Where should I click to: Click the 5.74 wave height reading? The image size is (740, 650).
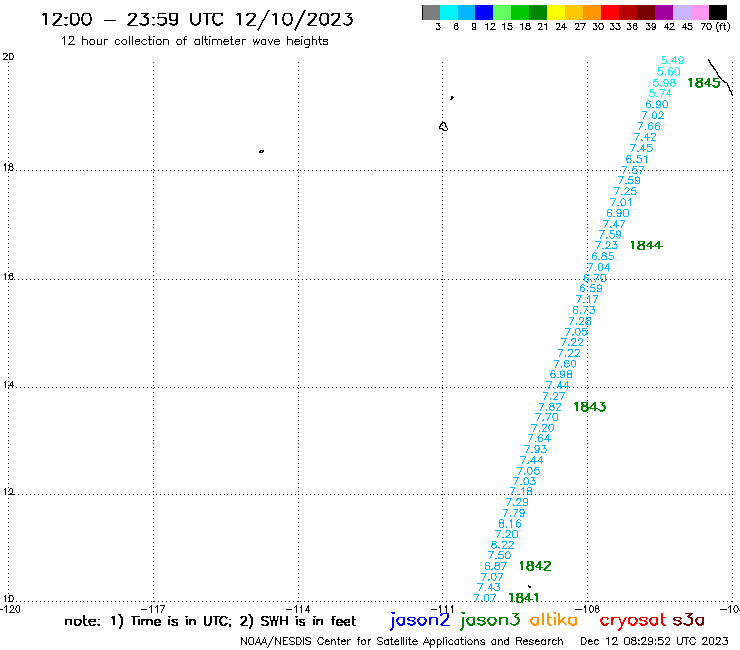pos(660,93)
